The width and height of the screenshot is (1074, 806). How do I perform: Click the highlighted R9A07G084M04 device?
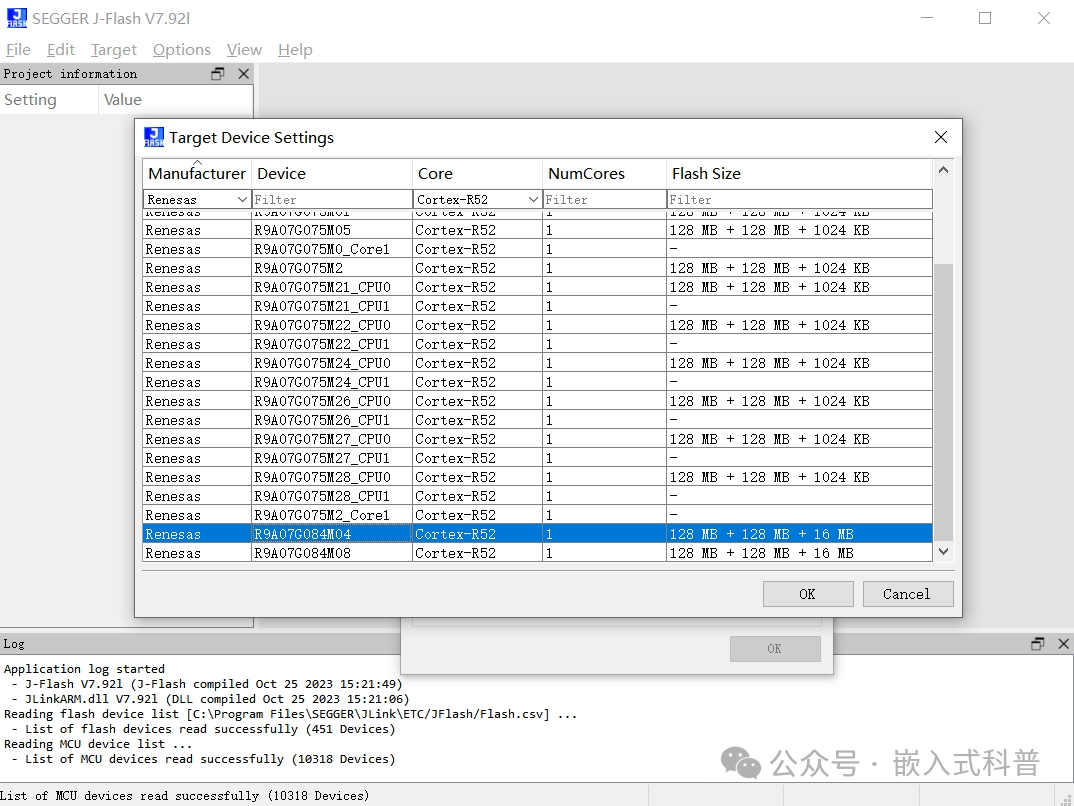tap(537, 534)
